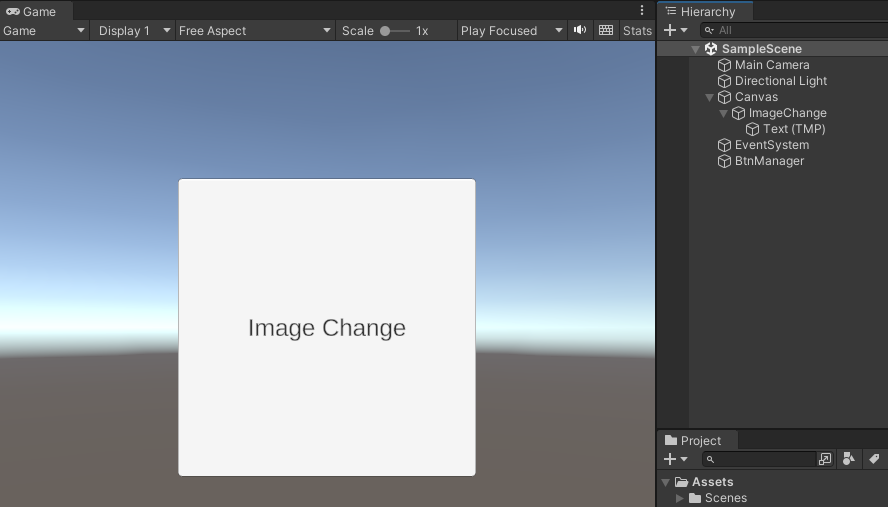Open the Game view options kebab menu
The width and height of the screenshot is (888, 507).
642,10
